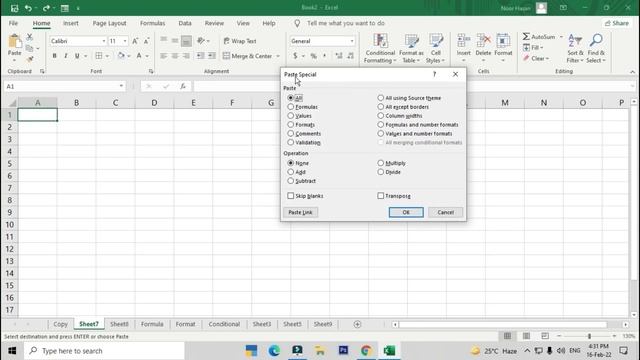Viewport: 640px width, 360px height.
Task: Click the Format Painter brush icon
Action: [x=29, y=60]
